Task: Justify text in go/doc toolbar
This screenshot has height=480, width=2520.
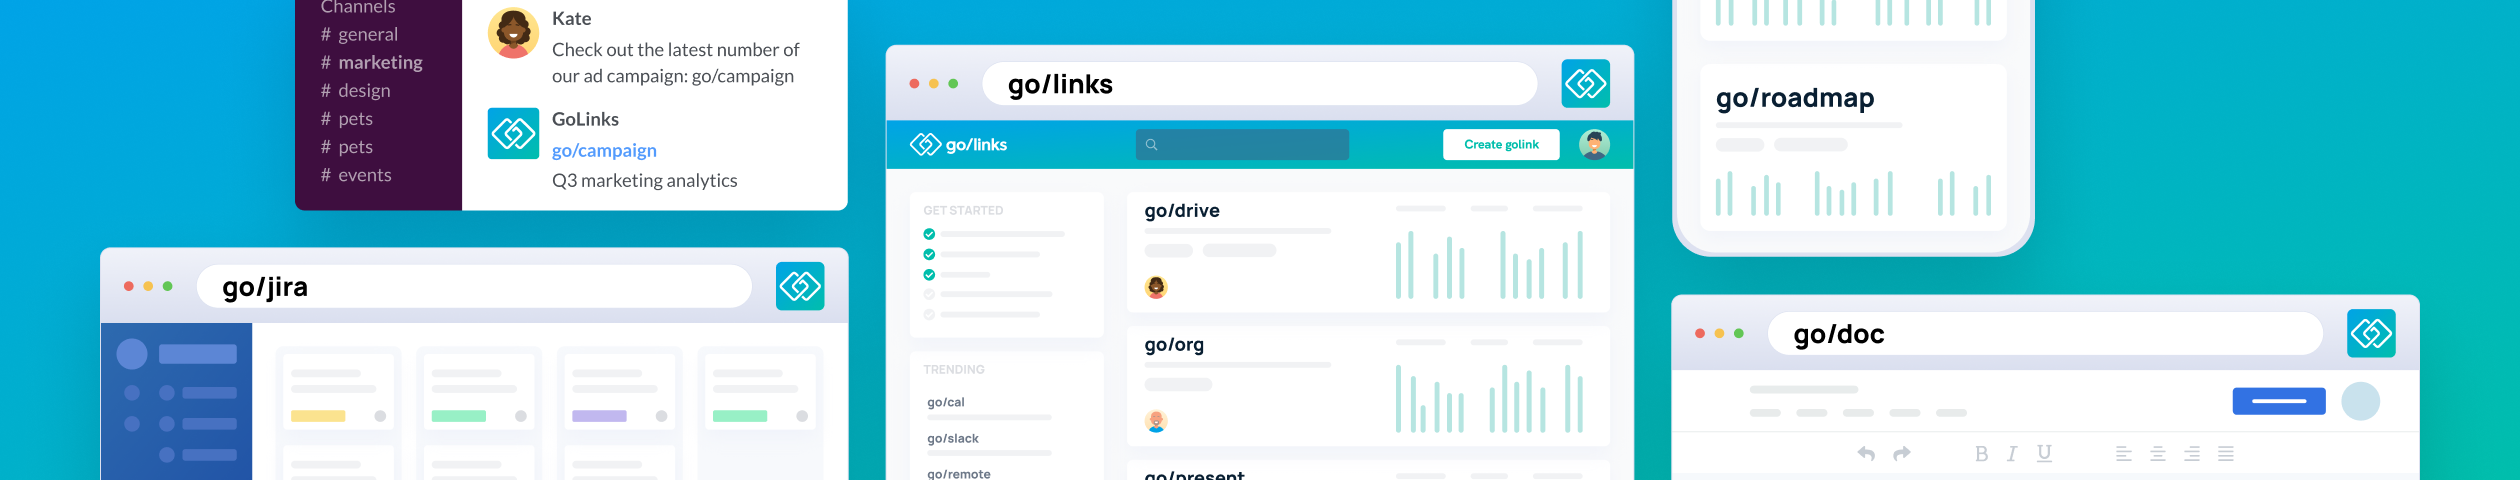Action: [x=2226, y=454]
